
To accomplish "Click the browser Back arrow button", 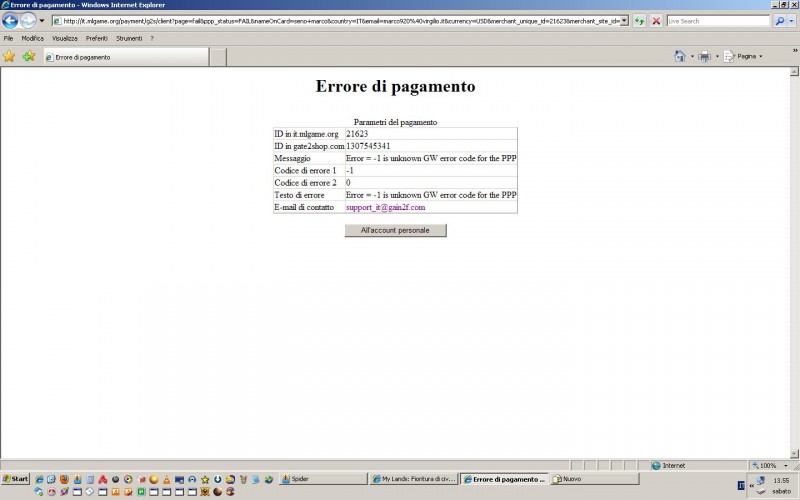I will coord(11,20).
